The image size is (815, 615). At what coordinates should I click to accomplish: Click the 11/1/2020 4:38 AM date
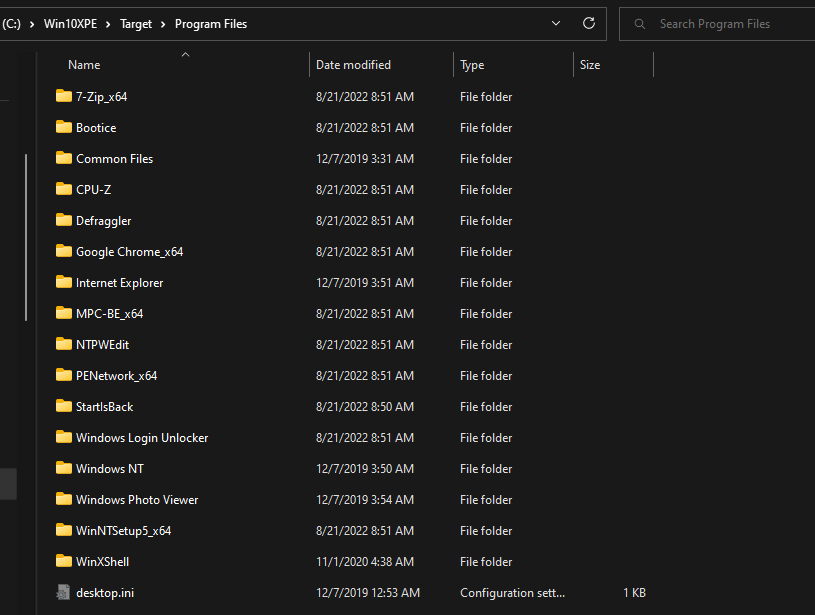click(x=365, y=562)
